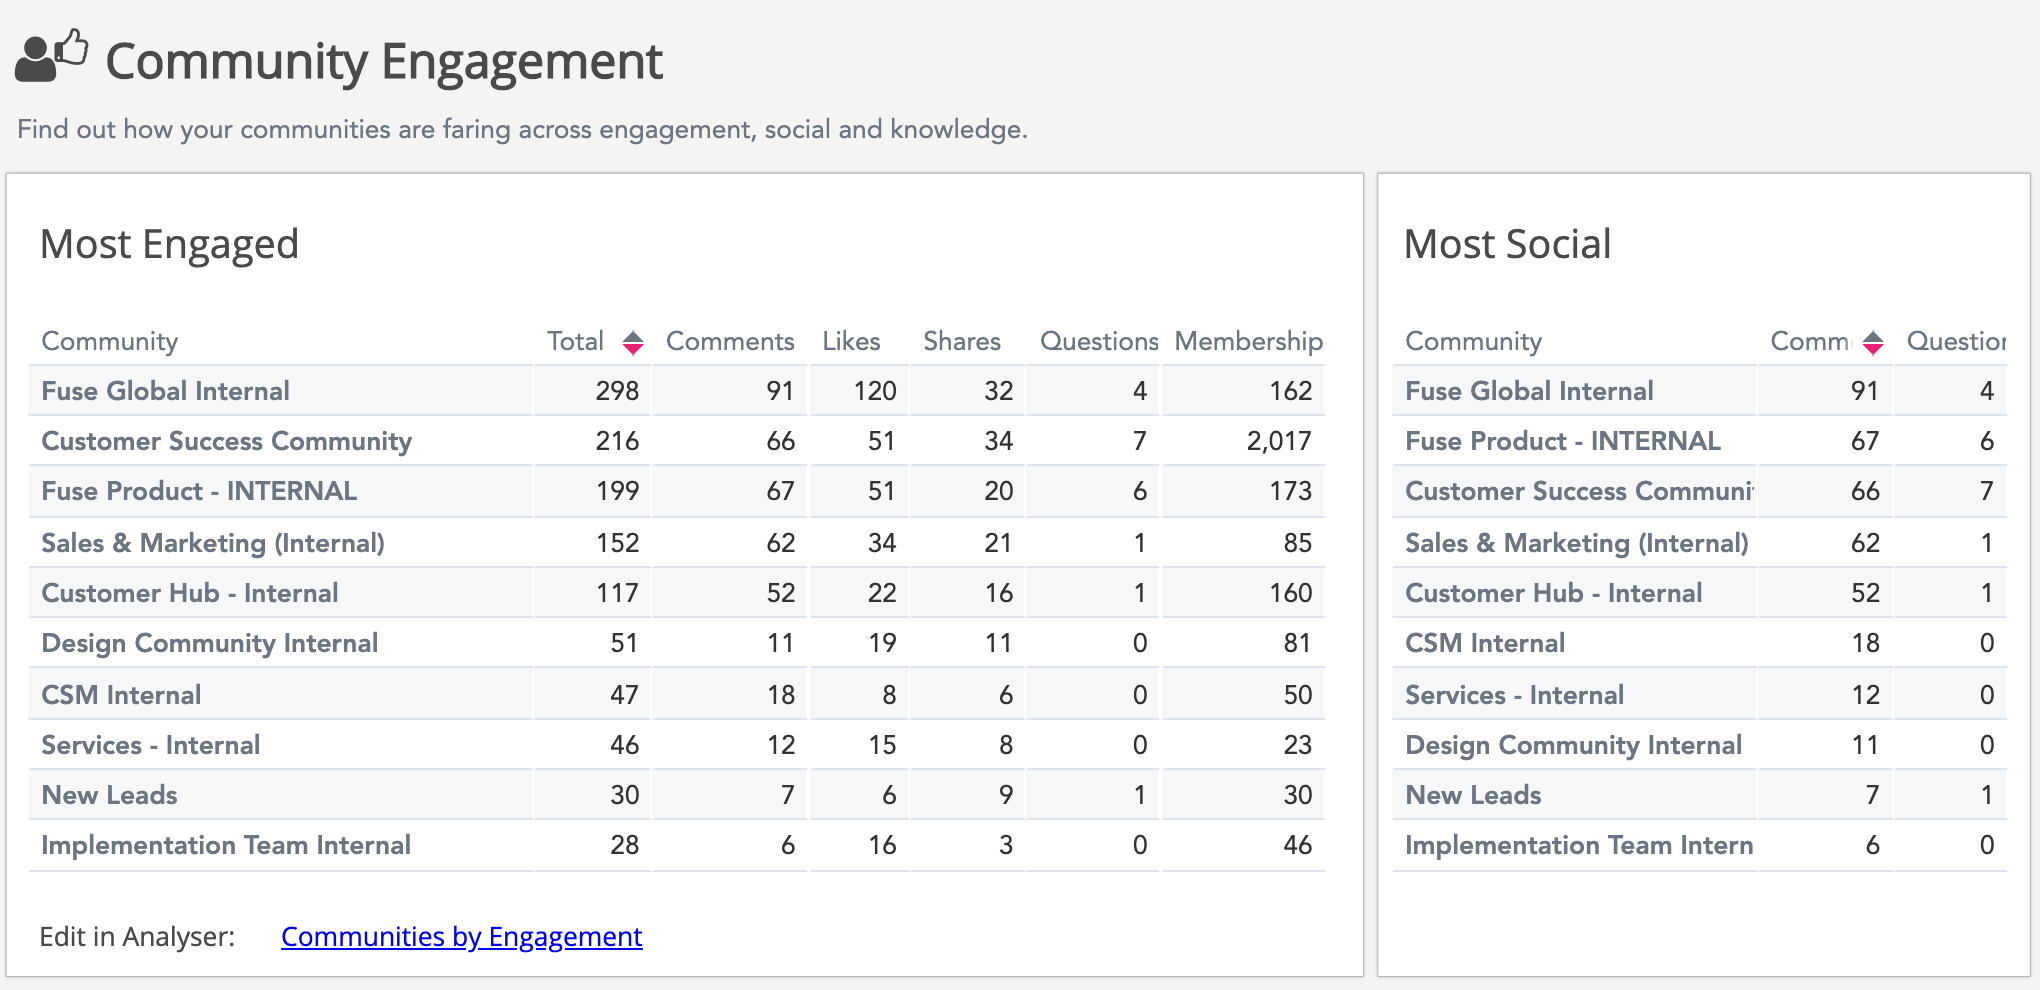Select Sales & Marketing (Internal) in Most Engaged
Image resolution: width=2040 pixels, height=990 pixels.
click(x=212, y=543)
